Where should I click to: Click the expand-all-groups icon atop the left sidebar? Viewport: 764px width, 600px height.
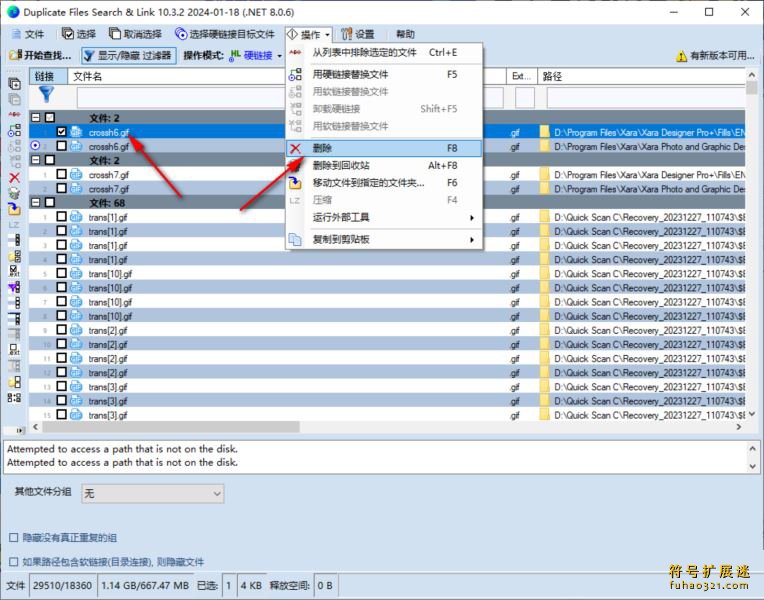[15, 84]
